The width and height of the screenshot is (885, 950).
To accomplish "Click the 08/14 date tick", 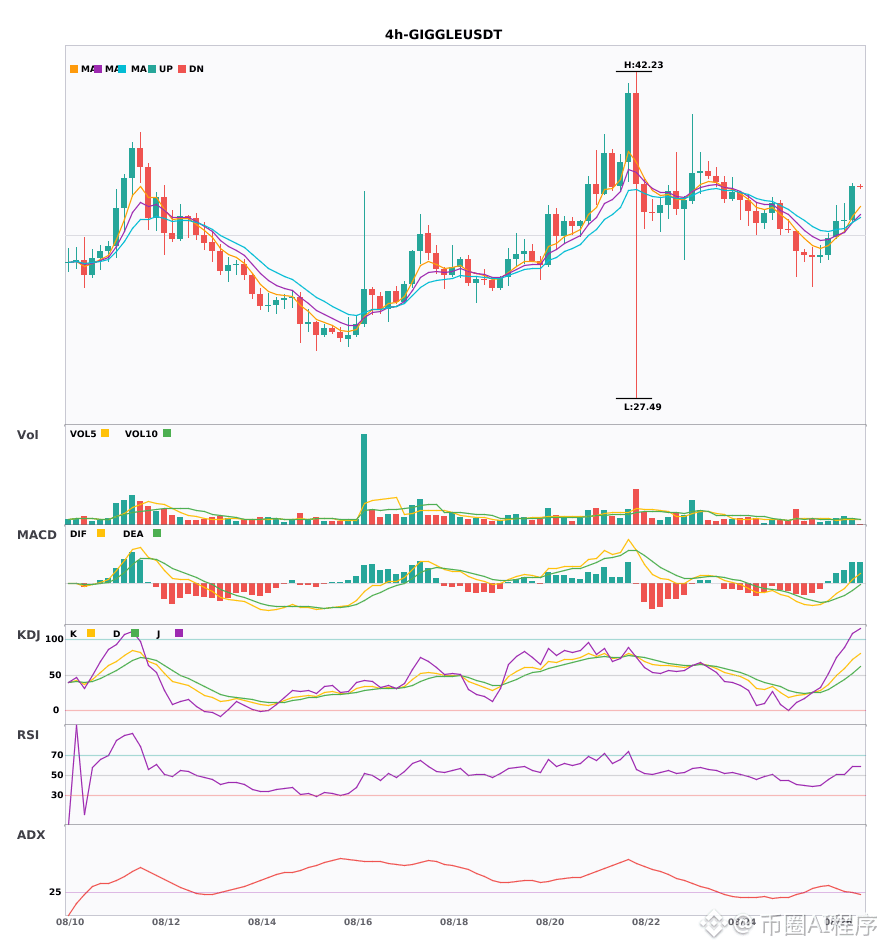I will [262, 922].
